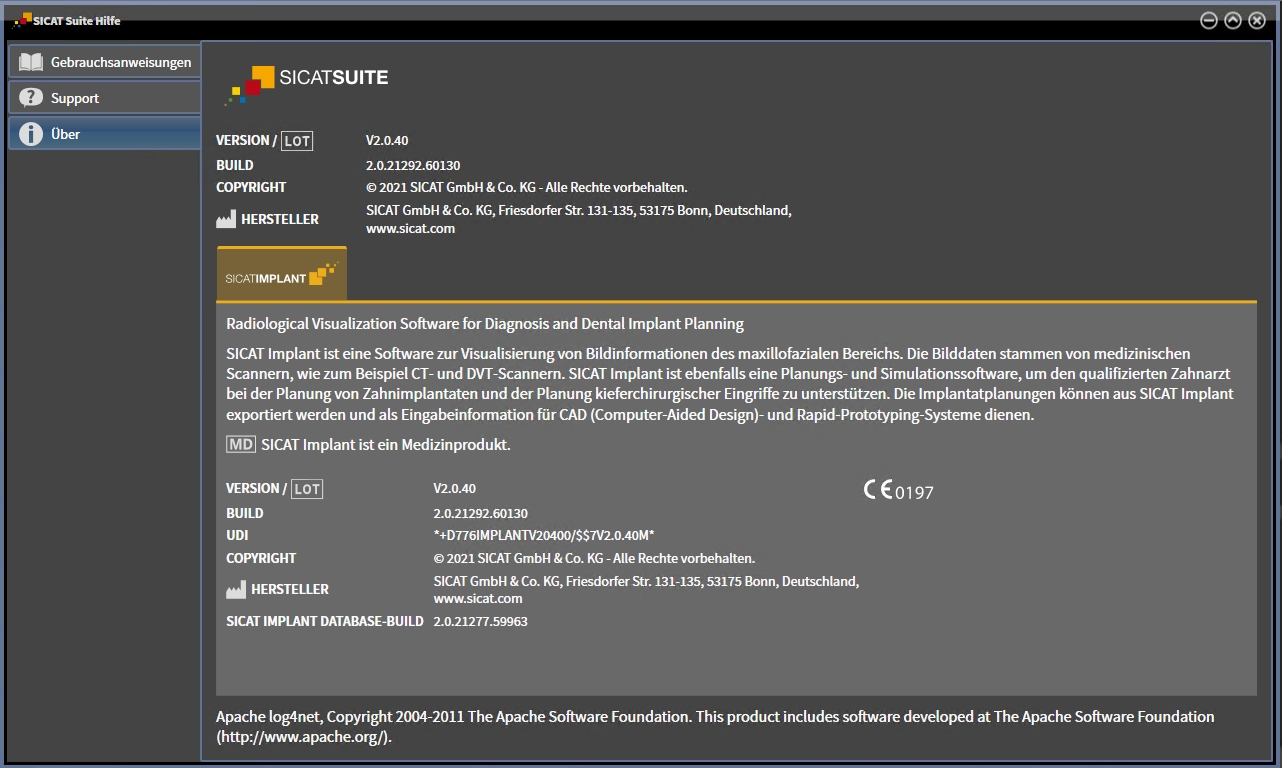Close the SICAT Suite Hilfe window
This screenshot has height=768, width=1282.
(x=1257, y=20)
